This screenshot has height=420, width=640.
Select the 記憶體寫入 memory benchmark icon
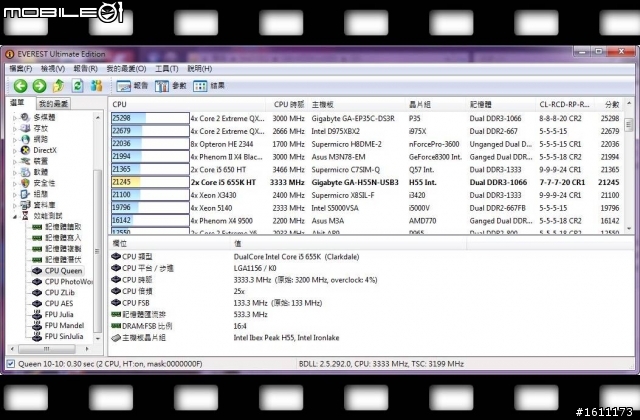(37, 238)
